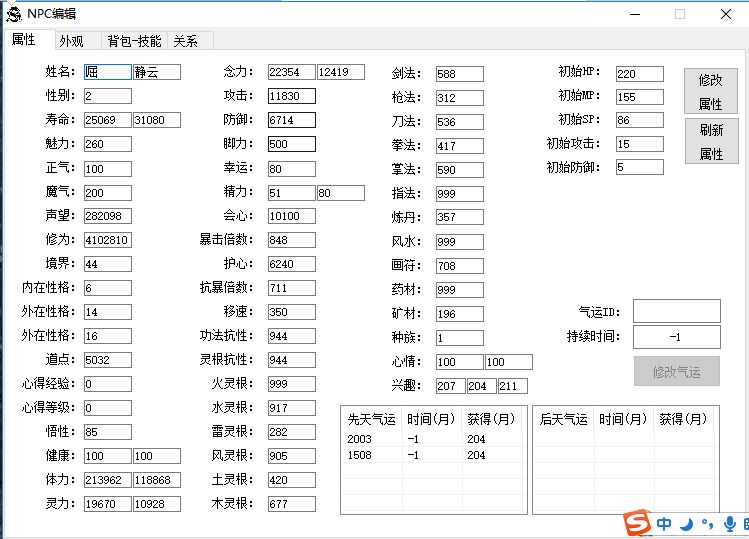Click the 后天气运 column header
The image size is (749, 539).
(564, 420)
